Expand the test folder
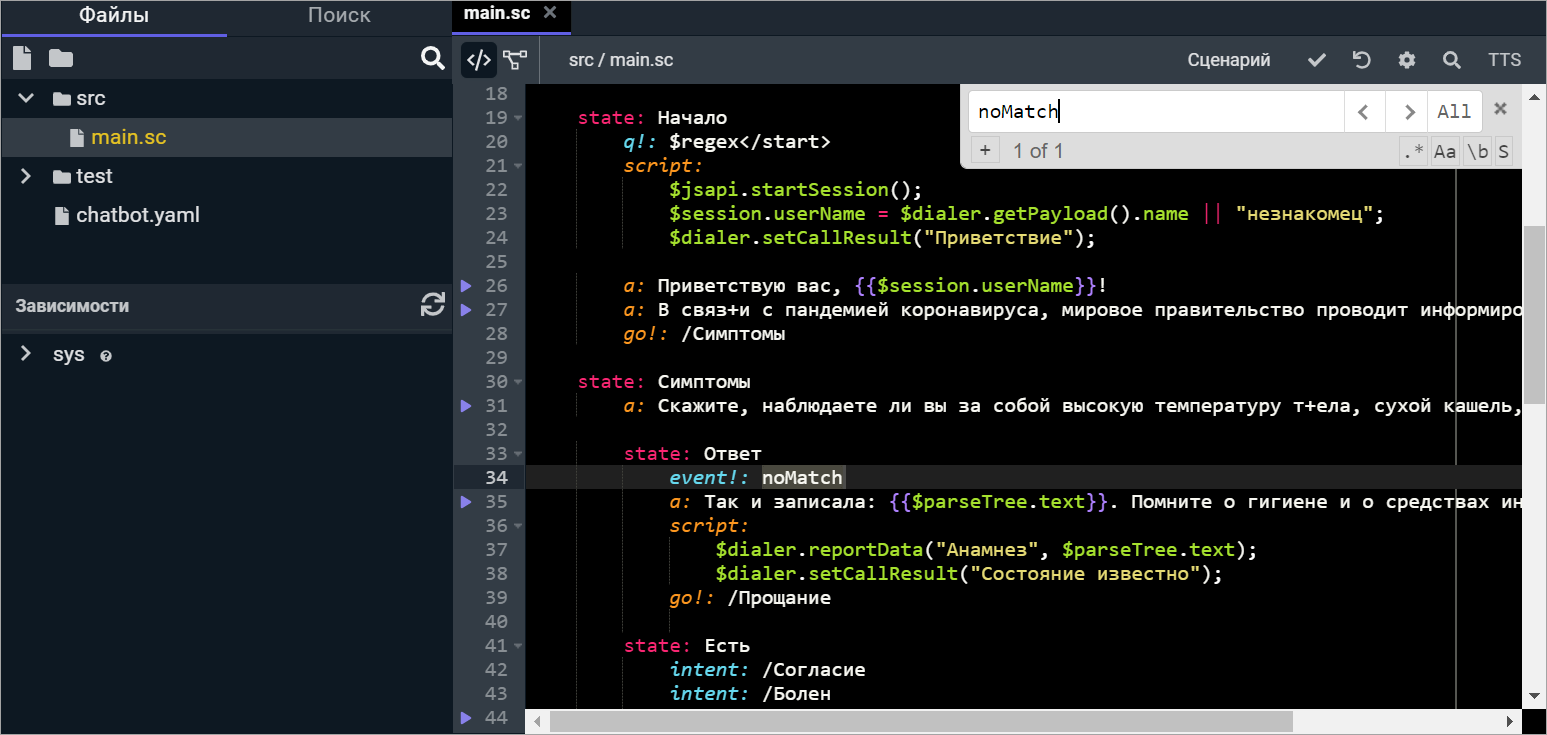The width and height of the screenshot is (1547, 735). click(26, 176)
